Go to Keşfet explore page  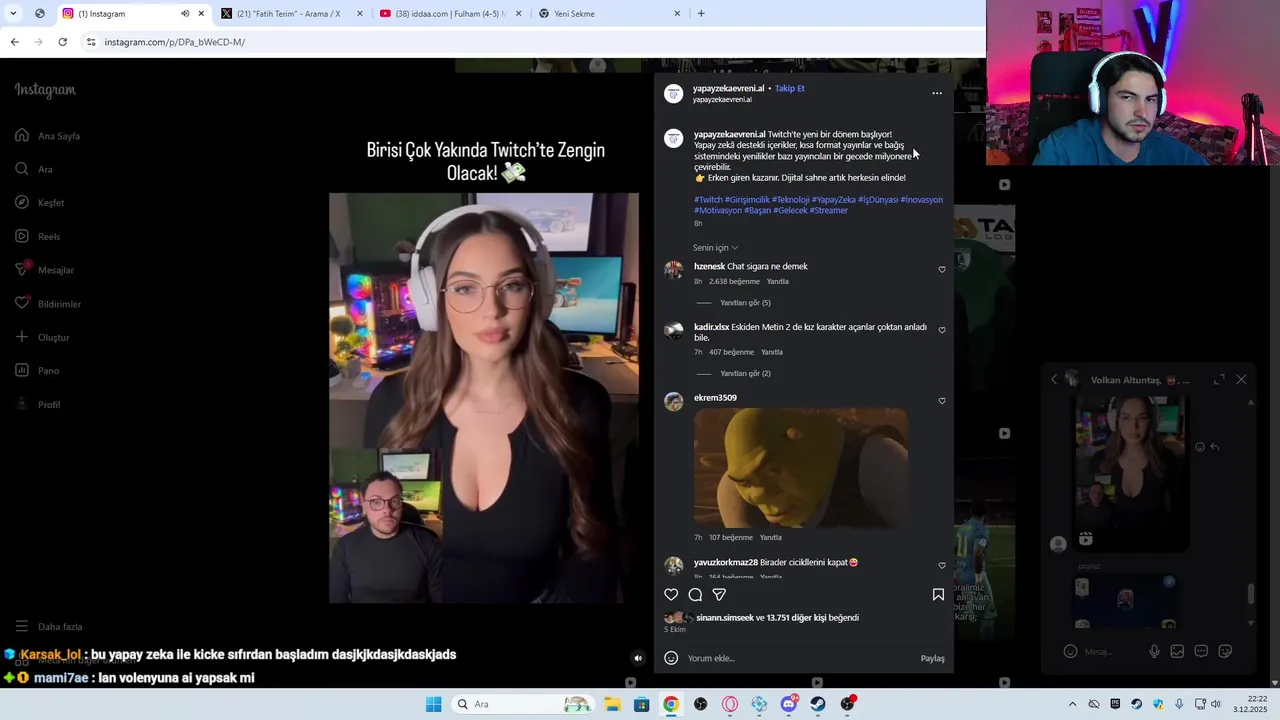pos(40,203)
